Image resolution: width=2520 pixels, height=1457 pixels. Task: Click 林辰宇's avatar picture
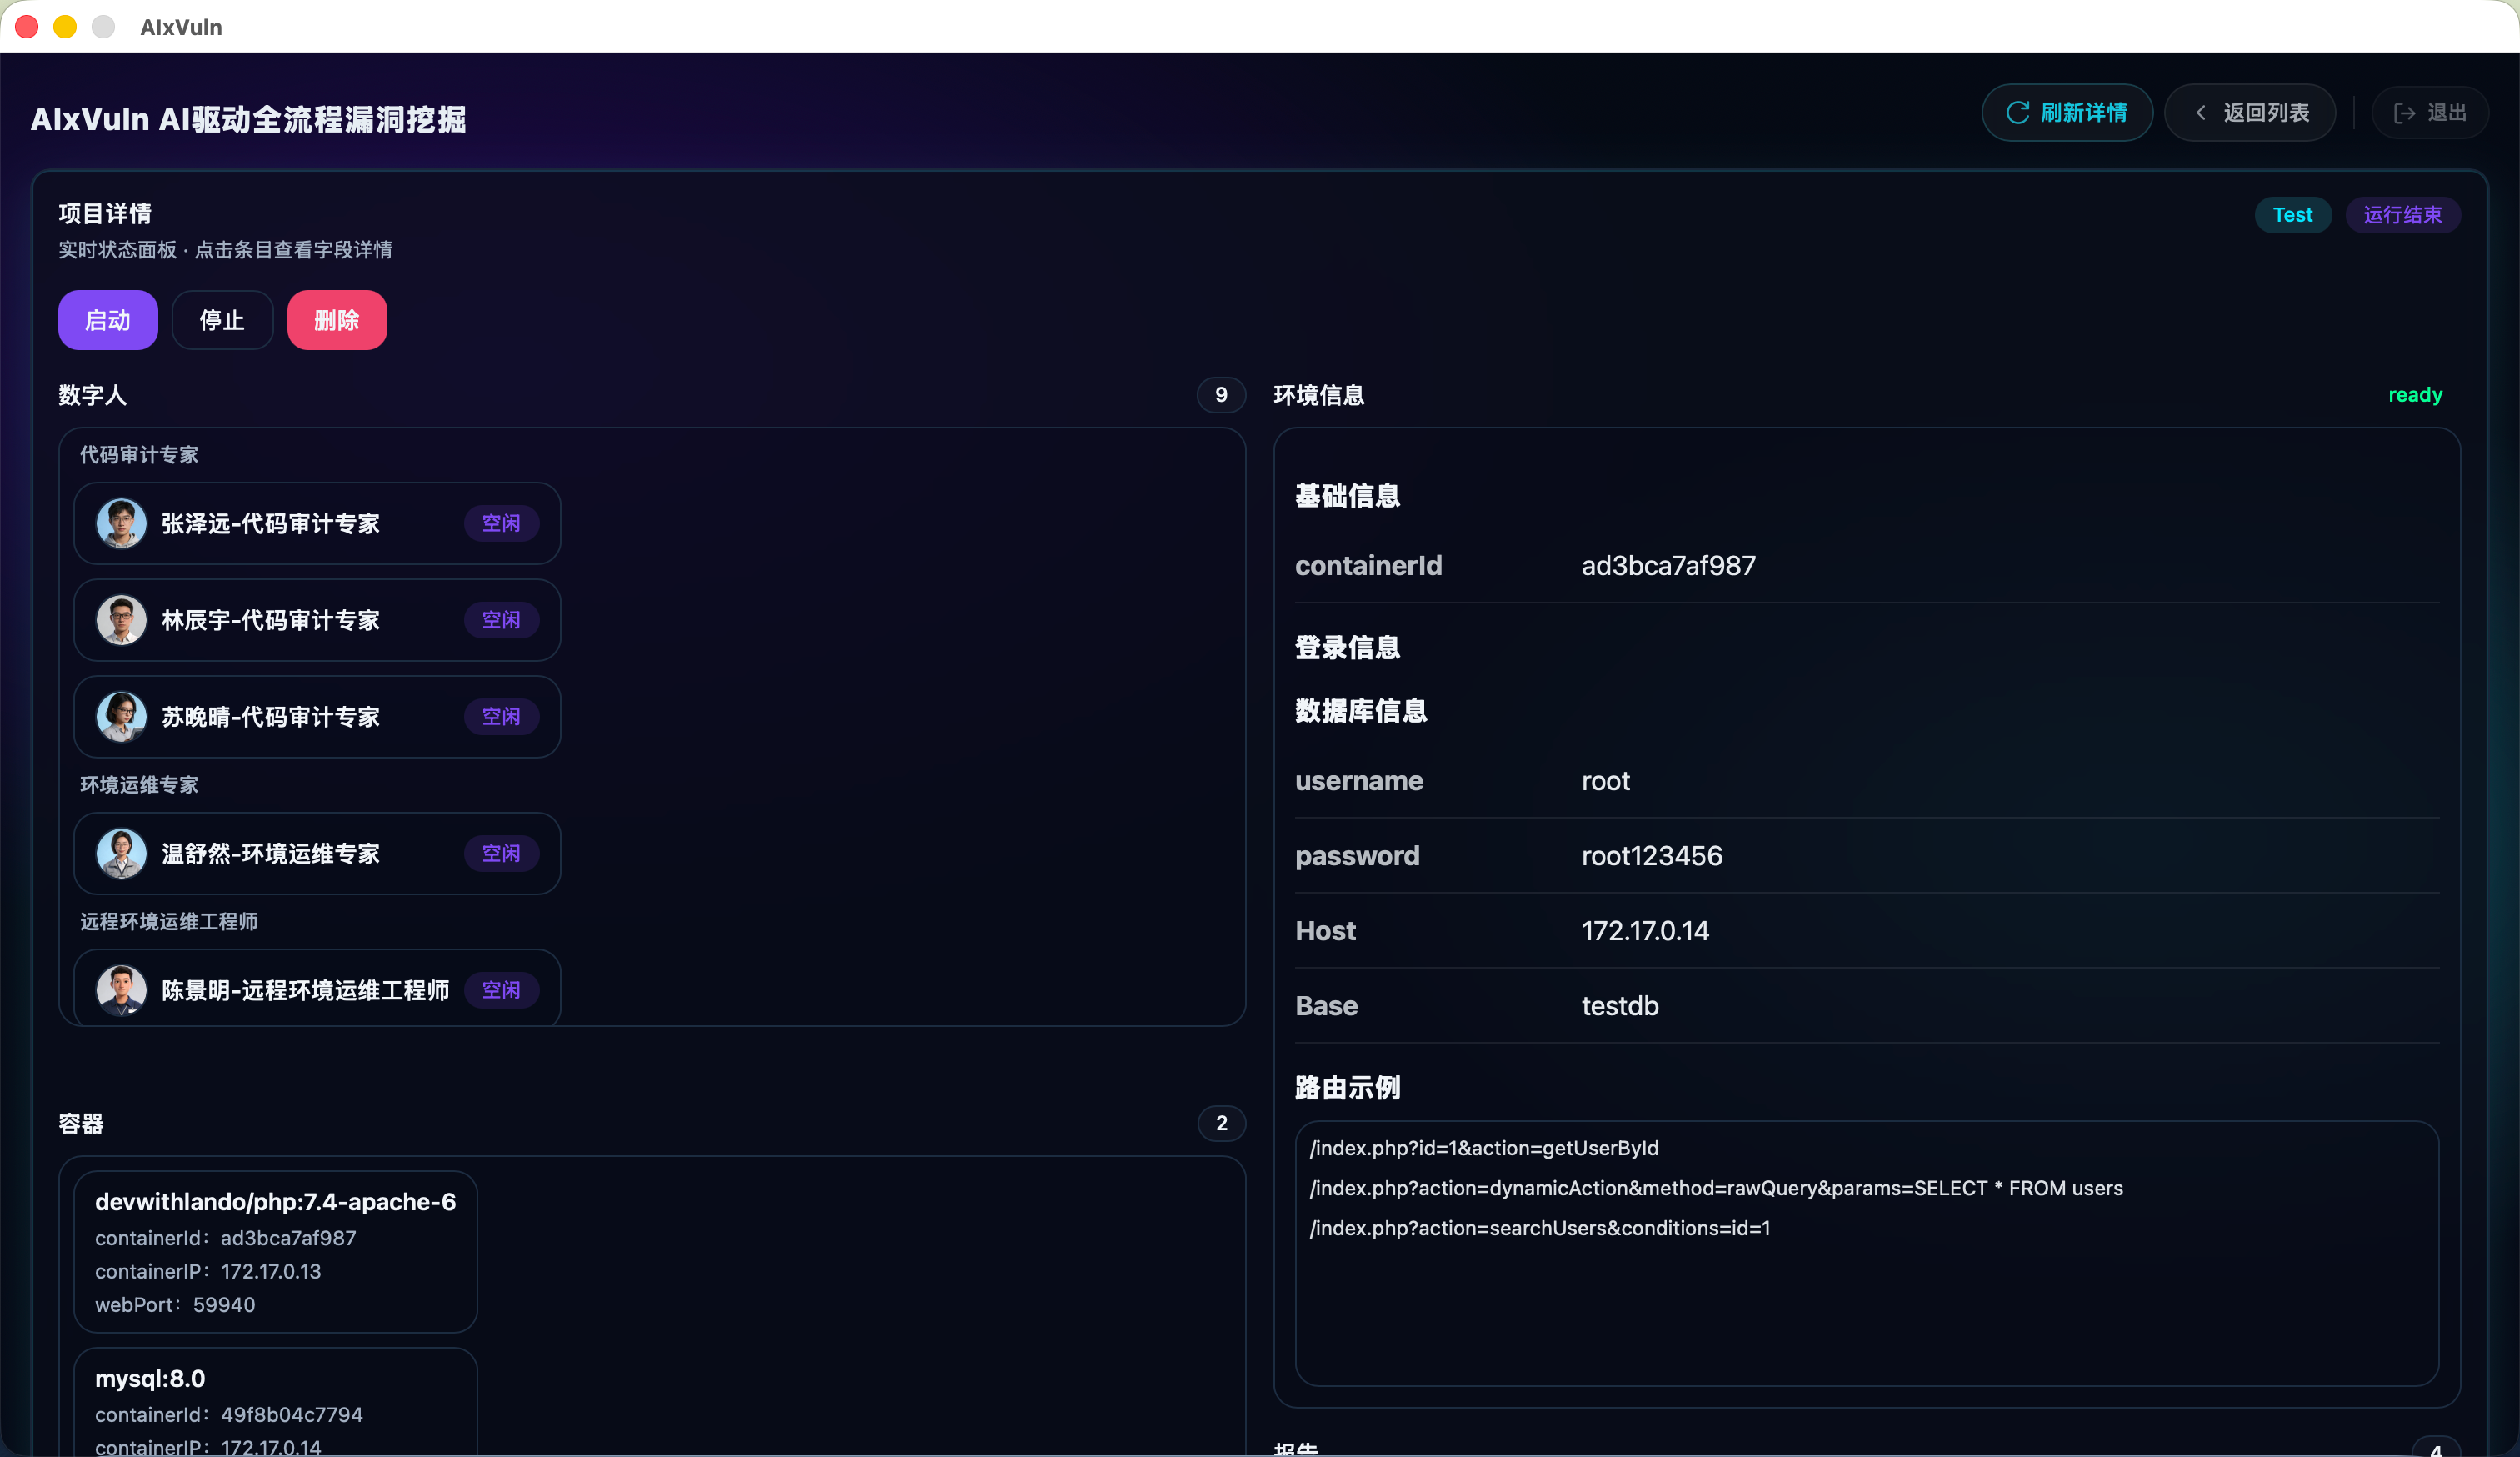click(121, 620)
